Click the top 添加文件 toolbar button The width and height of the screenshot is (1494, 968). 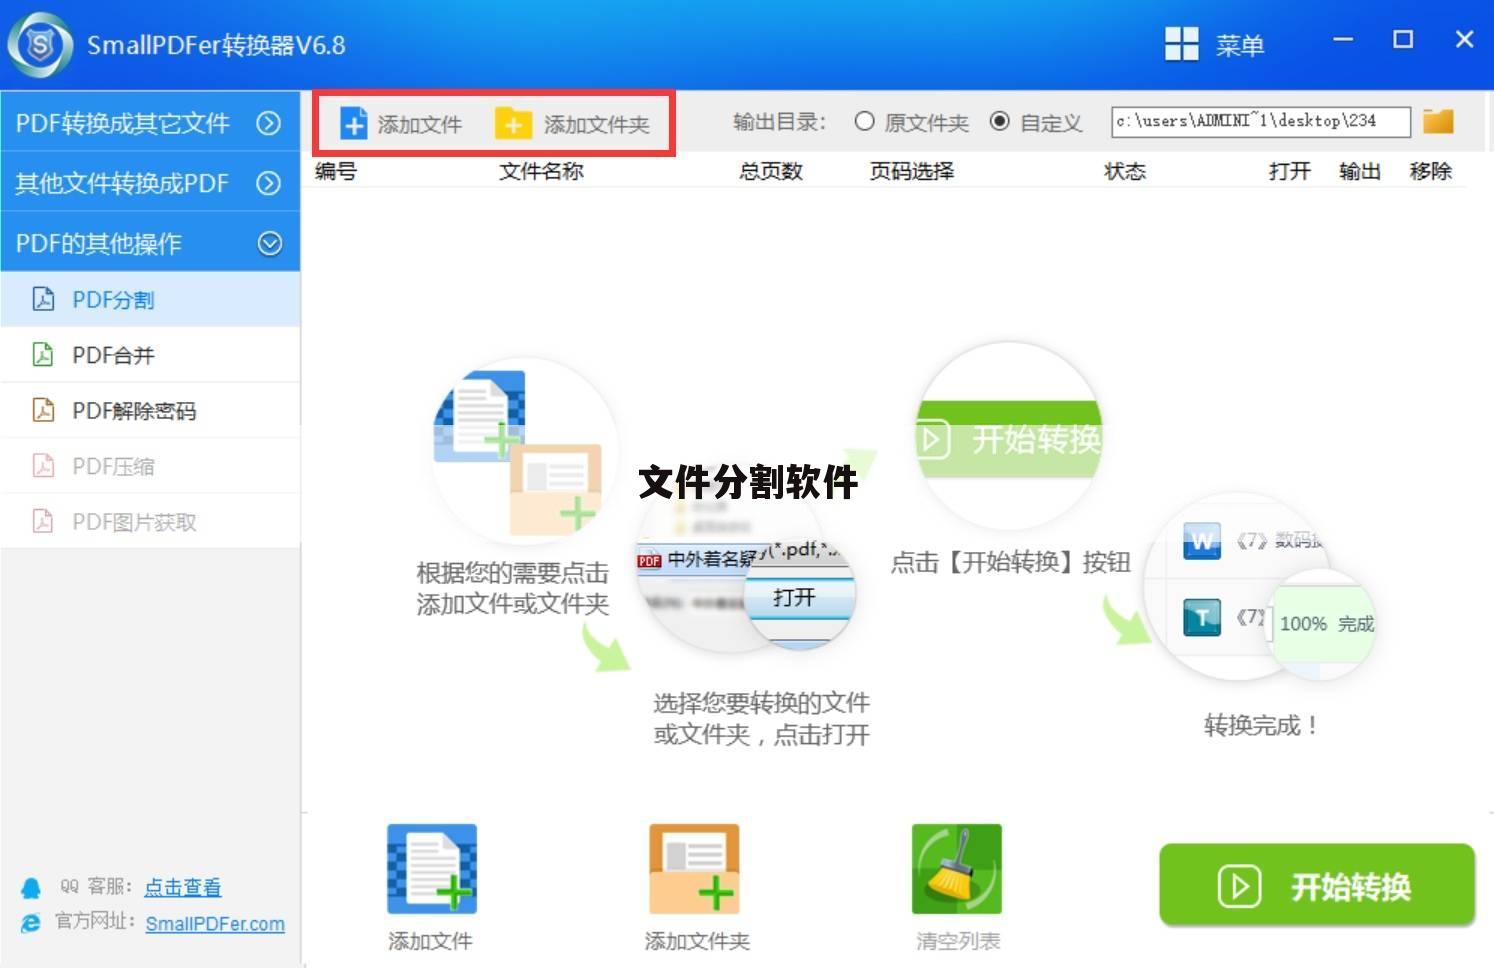(401, 124)
